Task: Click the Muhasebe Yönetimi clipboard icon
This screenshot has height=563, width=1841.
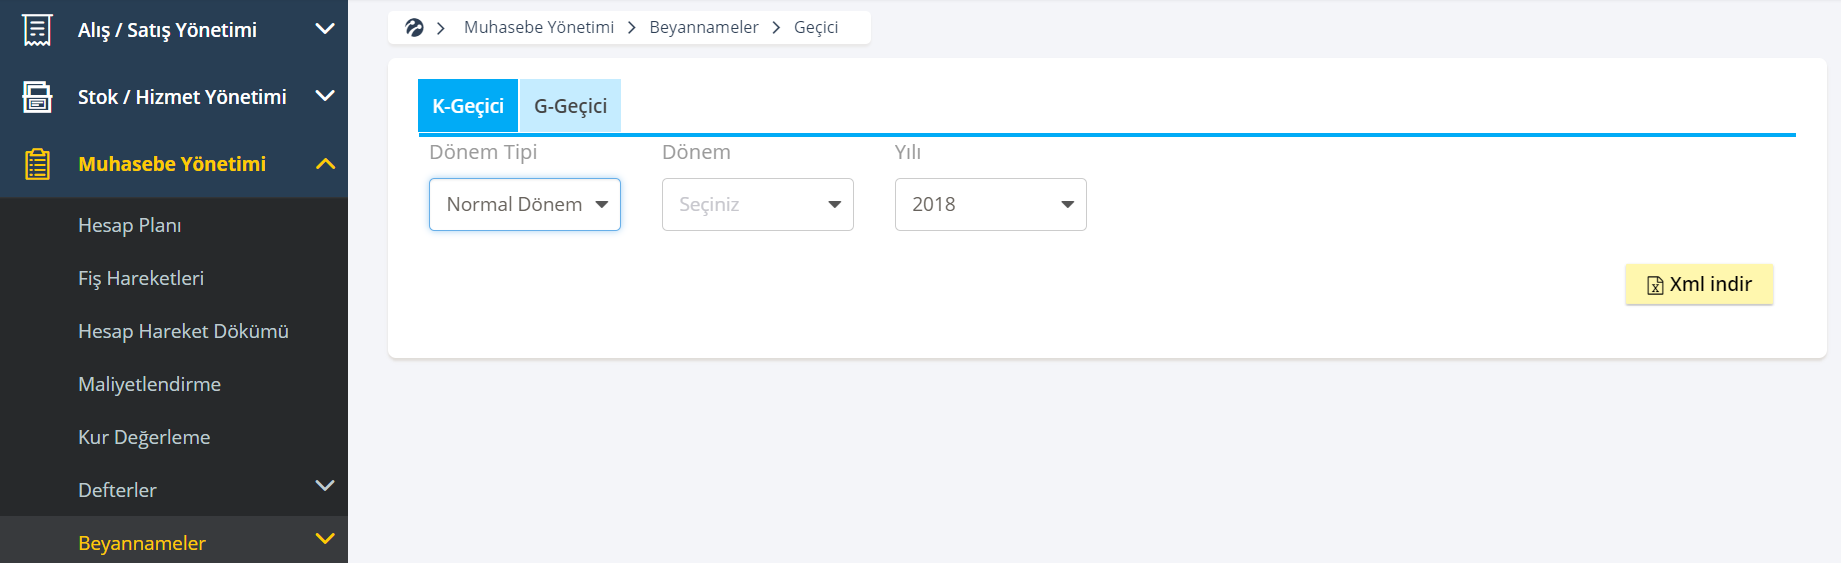Action: point(37,164)
